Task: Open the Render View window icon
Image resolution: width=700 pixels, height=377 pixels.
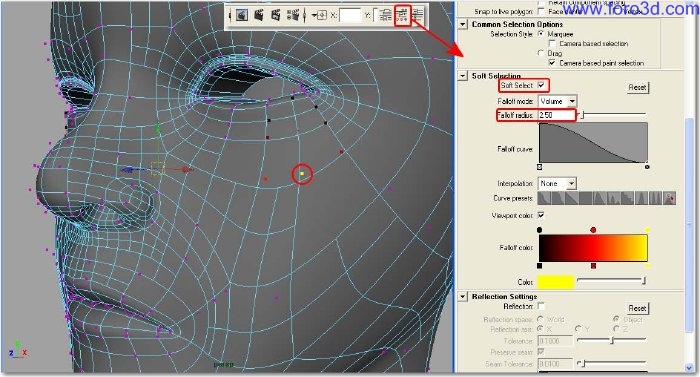Action: pyautogui.click(x=242, y=15)
